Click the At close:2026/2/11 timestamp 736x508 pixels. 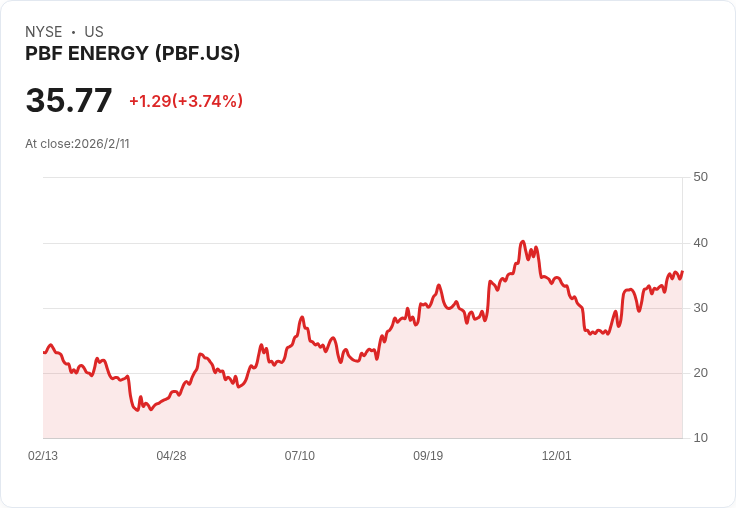pyautogui.click(x=77, y=144)
